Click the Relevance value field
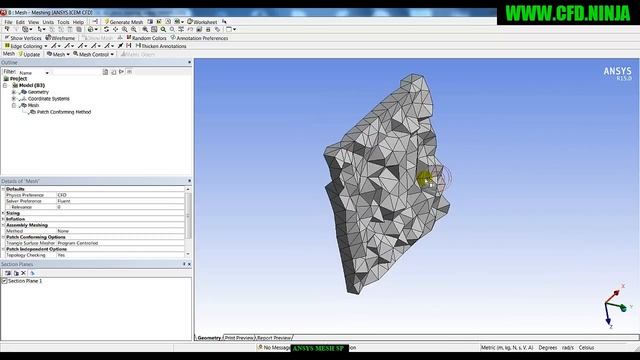This screenshot has height=360, width=640. [120, 207]
